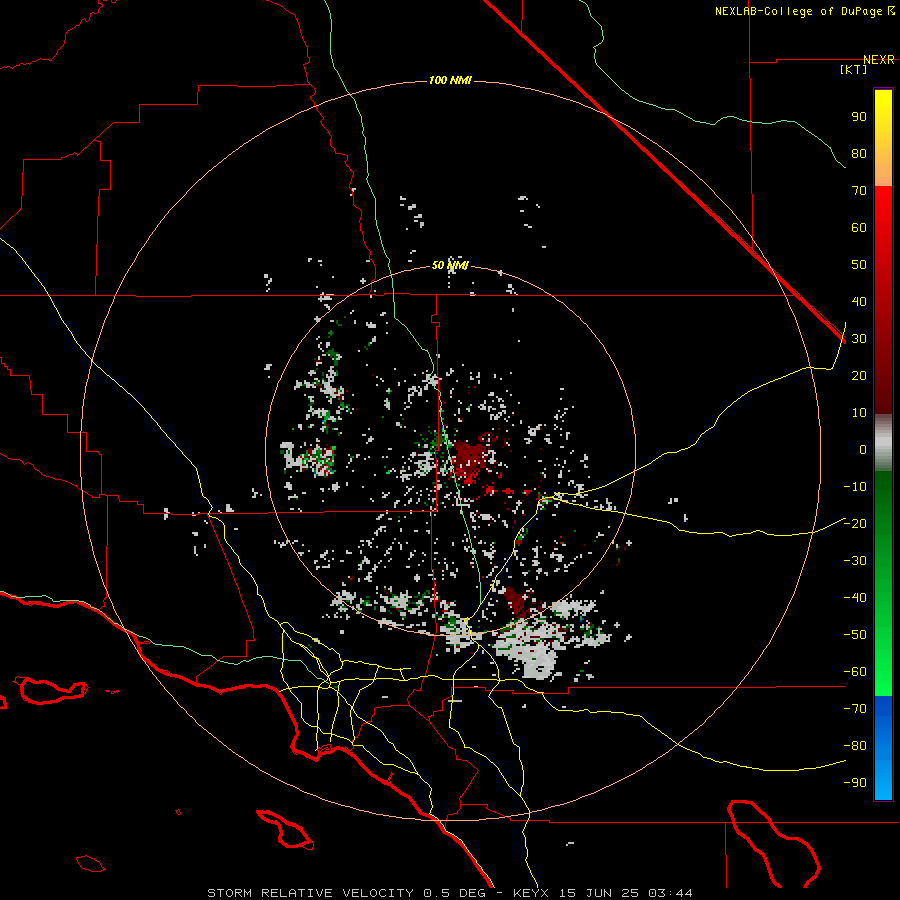The image size is (900, 900).
Task: Select the 30 value on velocity scale
Action: click(x=859, y=339)
